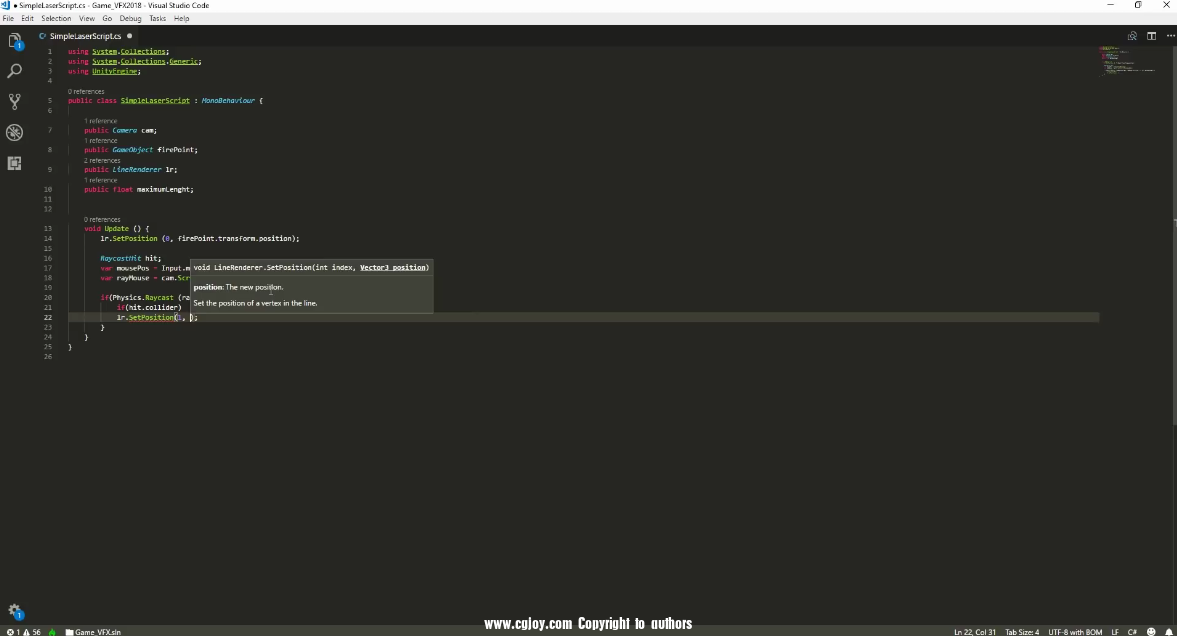Change the UTF-8 with BOM encoding

click(x=1076, y=631)
